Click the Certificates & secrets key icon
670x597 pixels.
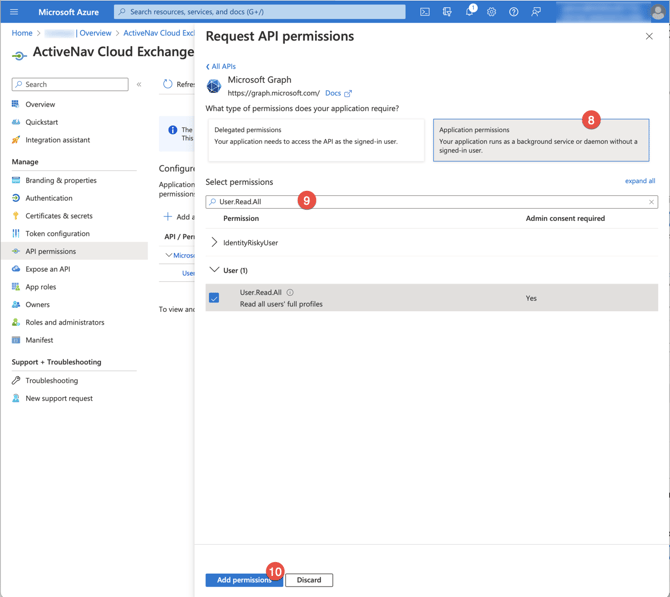(x=16, y=216)
